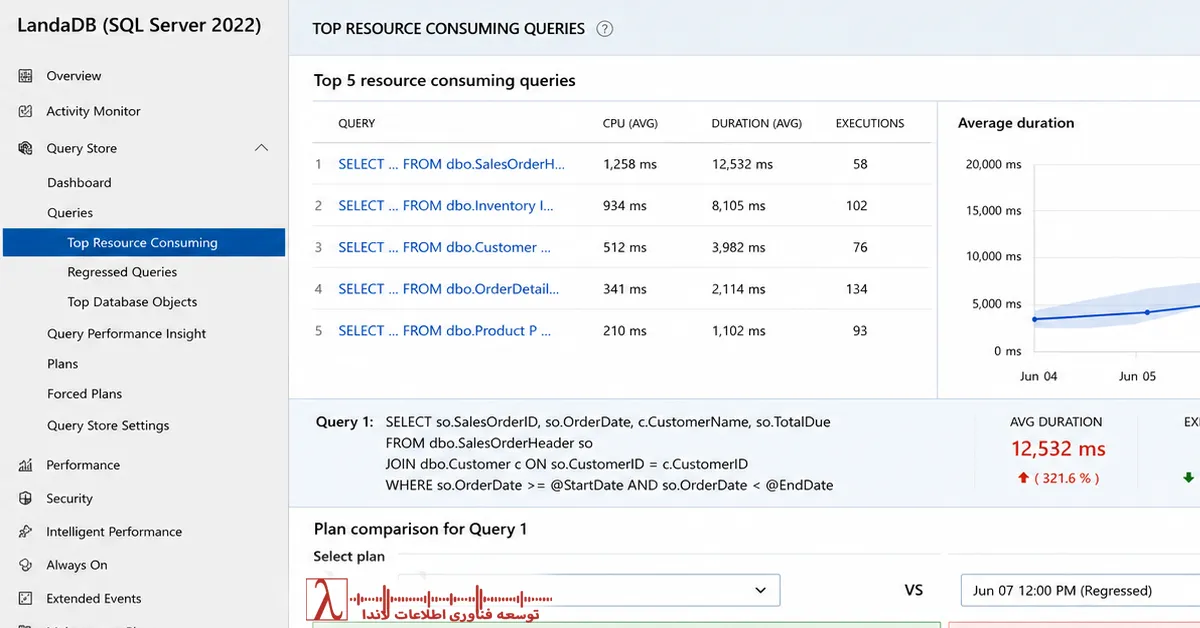This screenshot has height=628, width=1200.
Task: Open the Select plan dropdown
Action: [x=589, y=590]
